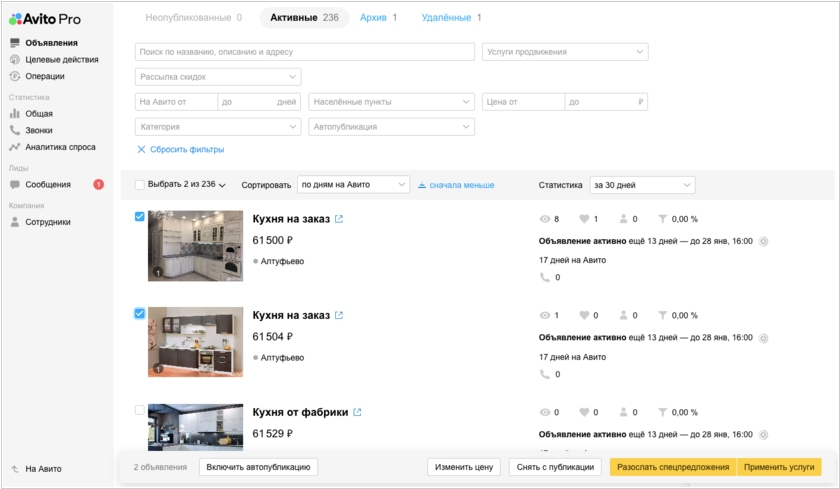Click the search by name and address field
This screenshot has height=489, width=840.
click(304, 52)
